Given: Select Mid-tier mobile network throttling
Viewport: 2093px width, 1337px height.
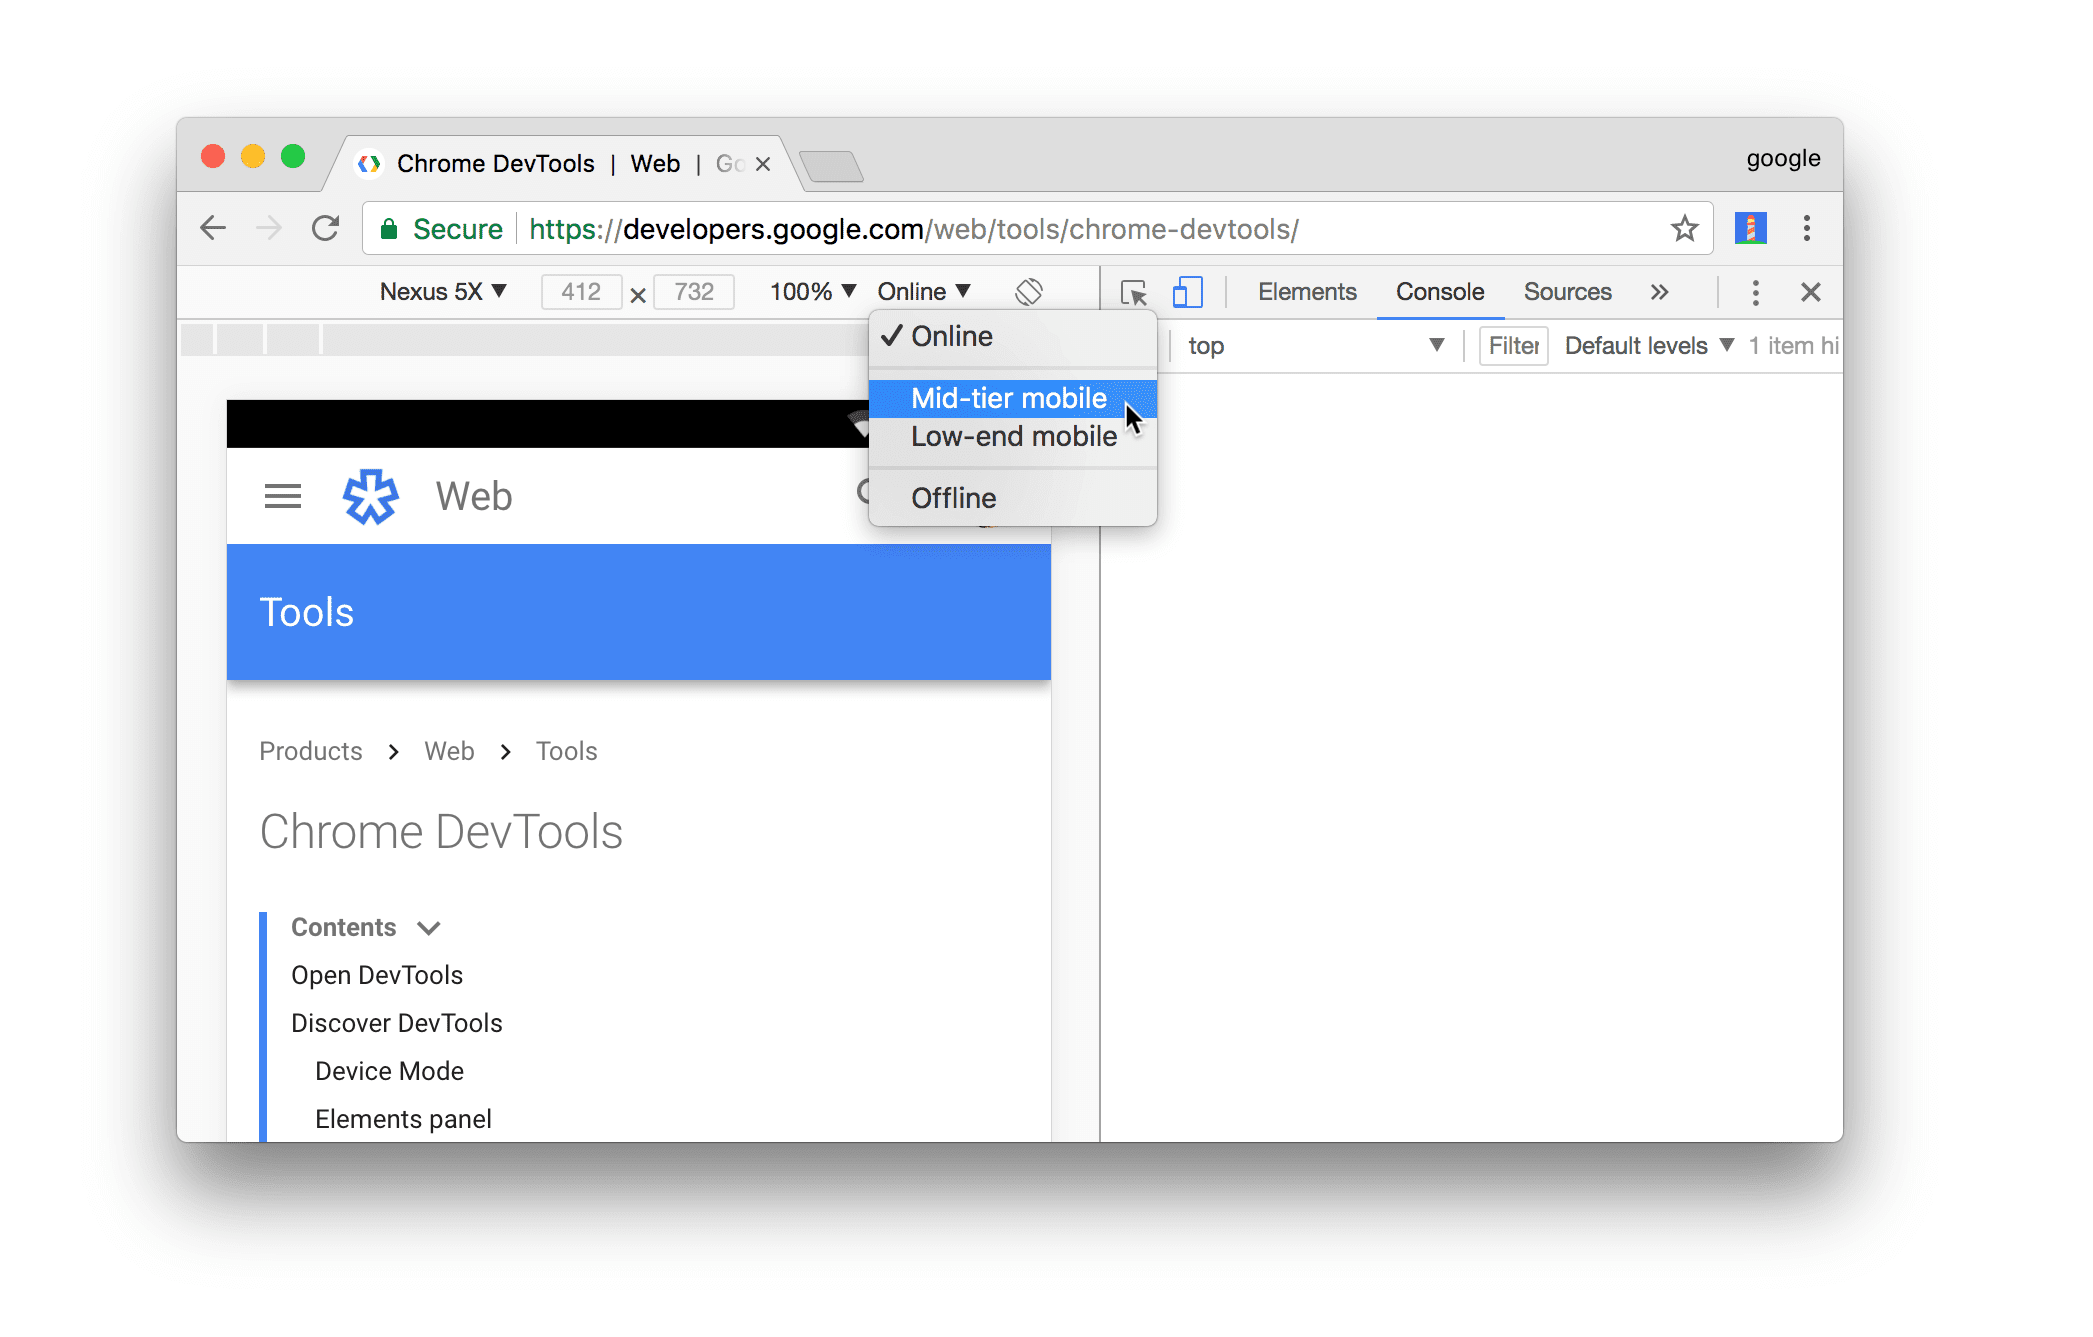Looking at the screenshot, I should click(1008, 397).
